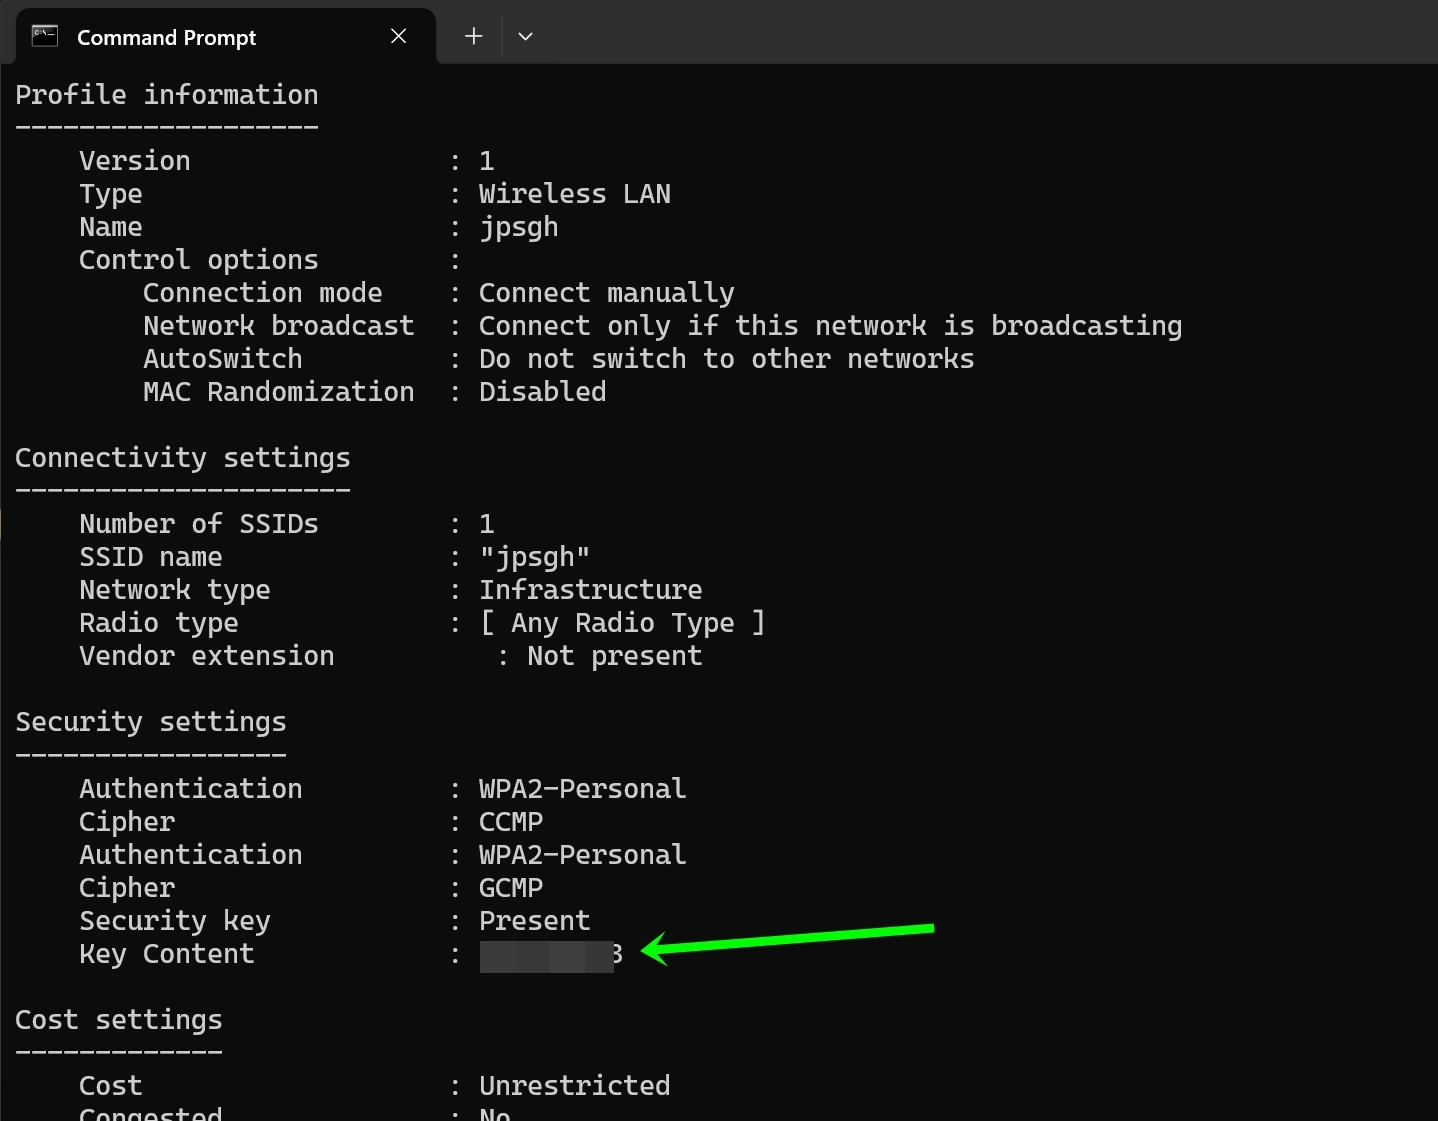
Task: Click the SSID name 'jpsgh' value
Action: coord(535,557)
